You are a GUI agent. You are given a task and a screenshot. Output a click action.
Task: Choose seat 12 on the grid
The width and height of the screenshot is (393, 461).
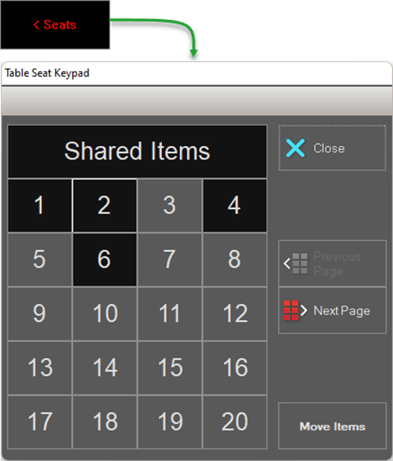point(235,314)
